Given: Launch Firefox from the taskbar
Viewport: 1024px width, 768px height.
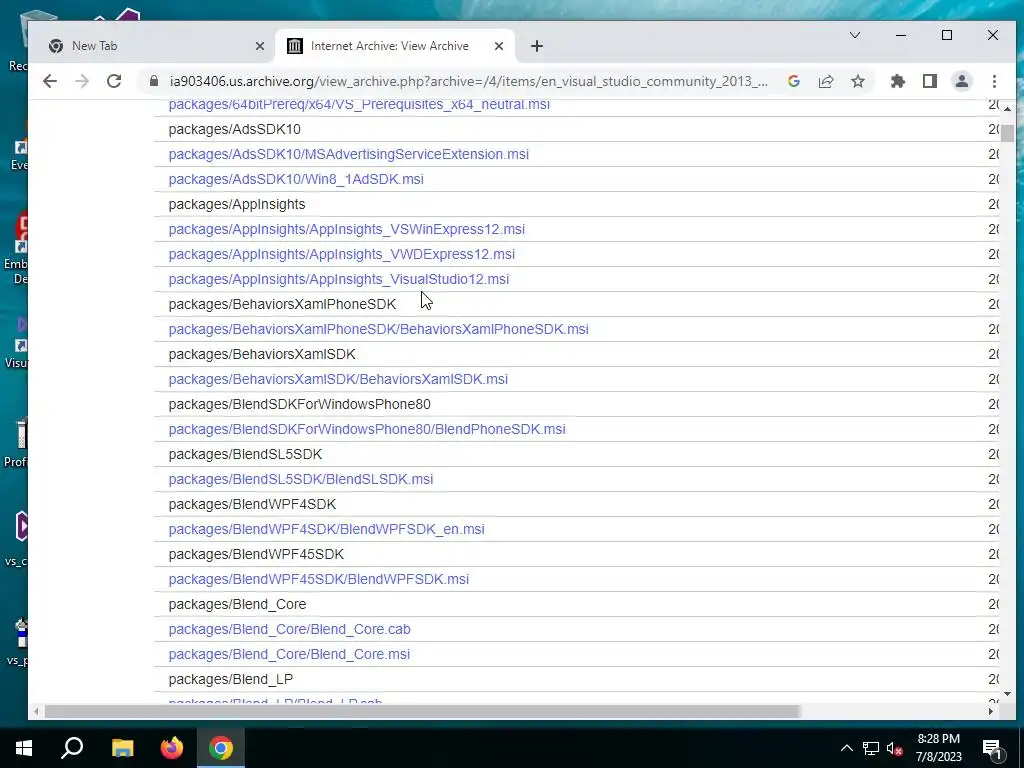Looking at the screenshot, I should (x=172, y=748).
